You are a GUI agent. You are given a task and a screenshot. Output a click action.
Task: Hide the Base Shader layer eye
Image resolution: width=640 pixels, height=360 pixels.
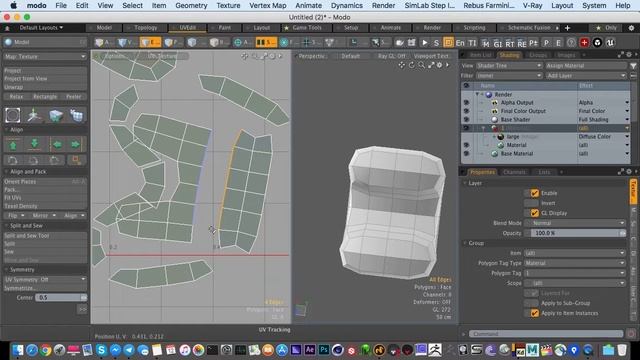pyautogui.click(x=466, y=120)
